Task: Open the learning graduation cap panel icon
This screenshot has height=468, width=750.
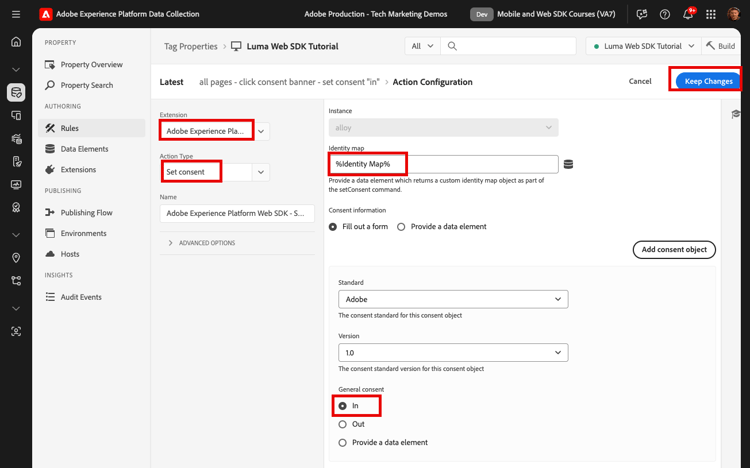Action: click(736, 114)
